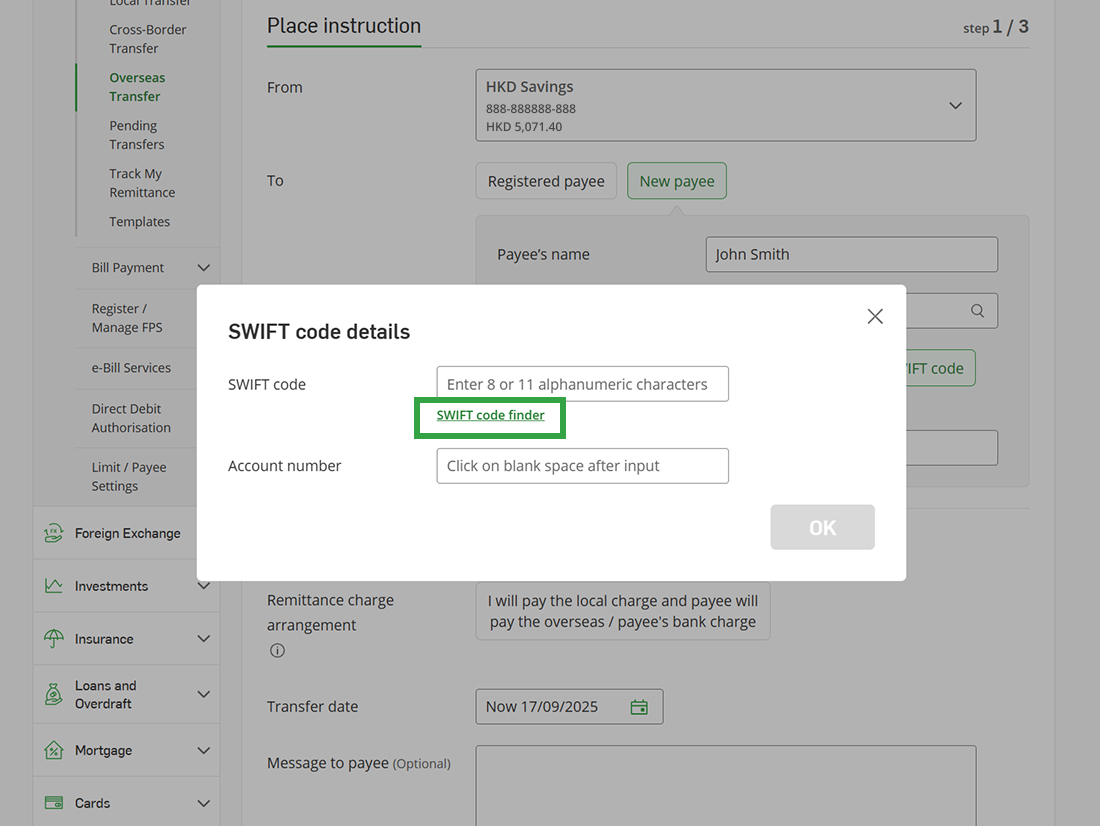1100x826 pixels.
Task: Expand the Cards menu chevron
Action: click(x=204, y=802)
